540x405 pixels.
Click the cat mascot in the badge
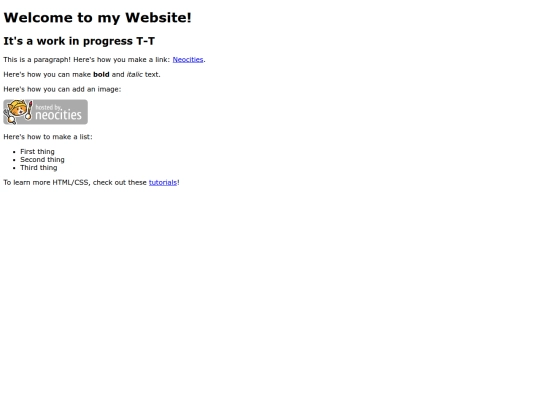(x=18, y=112)
